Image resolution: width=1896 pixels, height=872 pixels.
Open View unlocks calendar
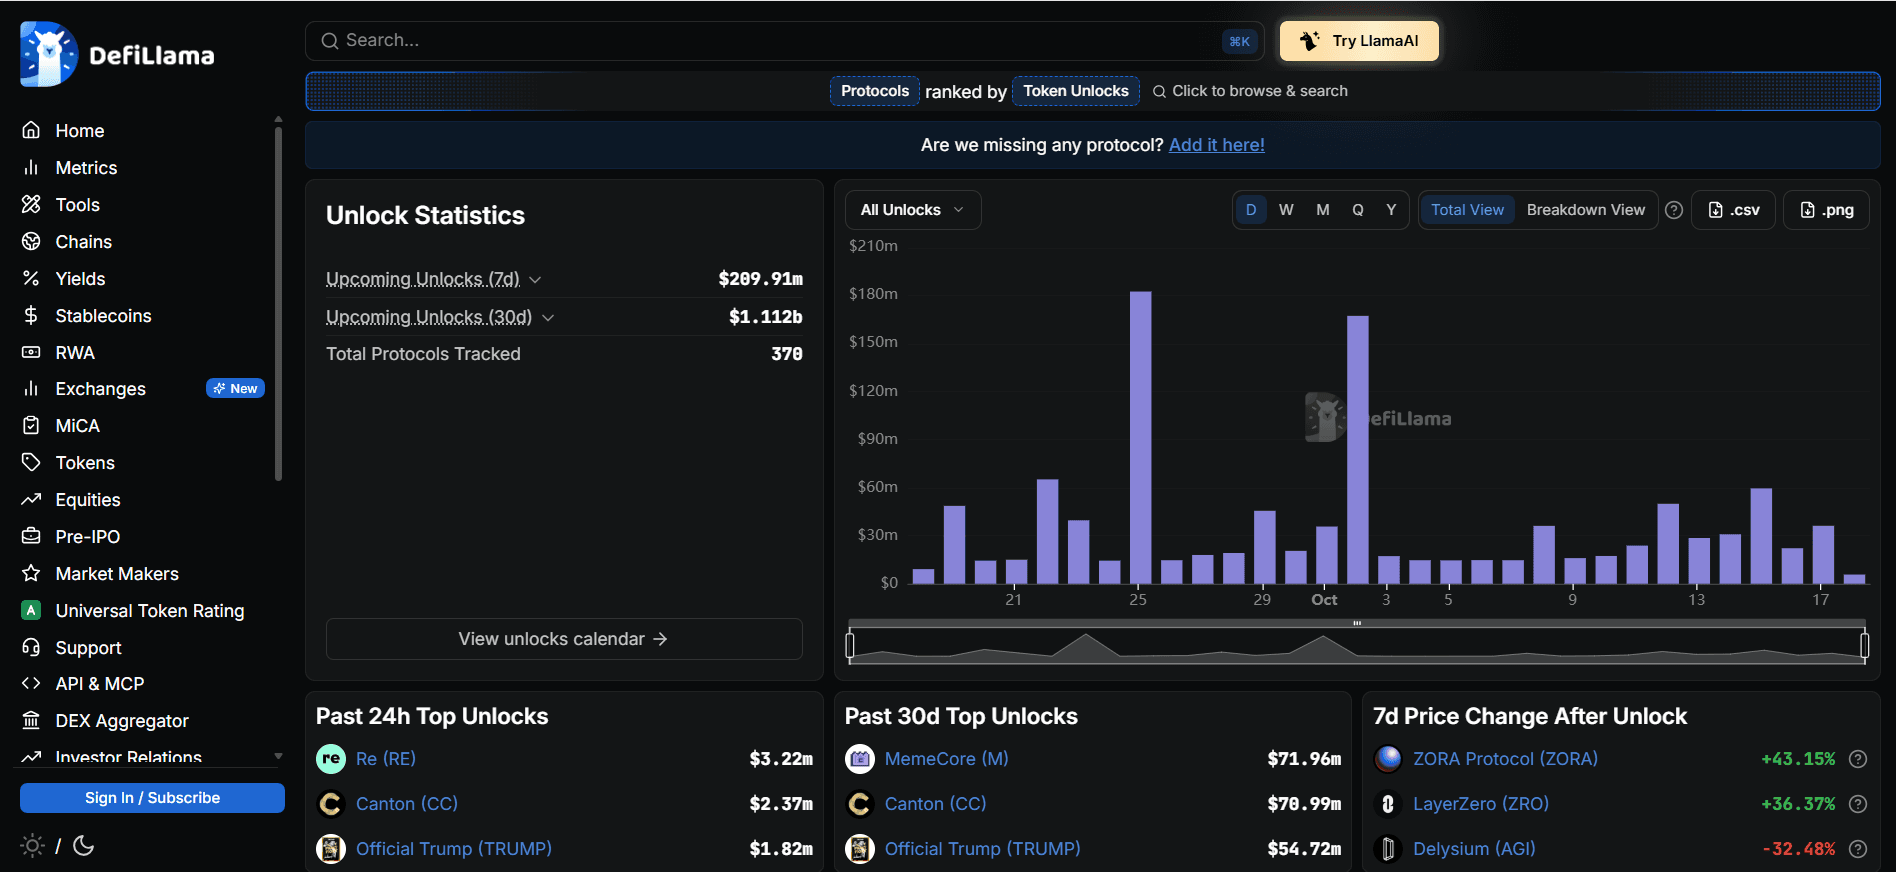pyautogui.click(x=564, y=639)
